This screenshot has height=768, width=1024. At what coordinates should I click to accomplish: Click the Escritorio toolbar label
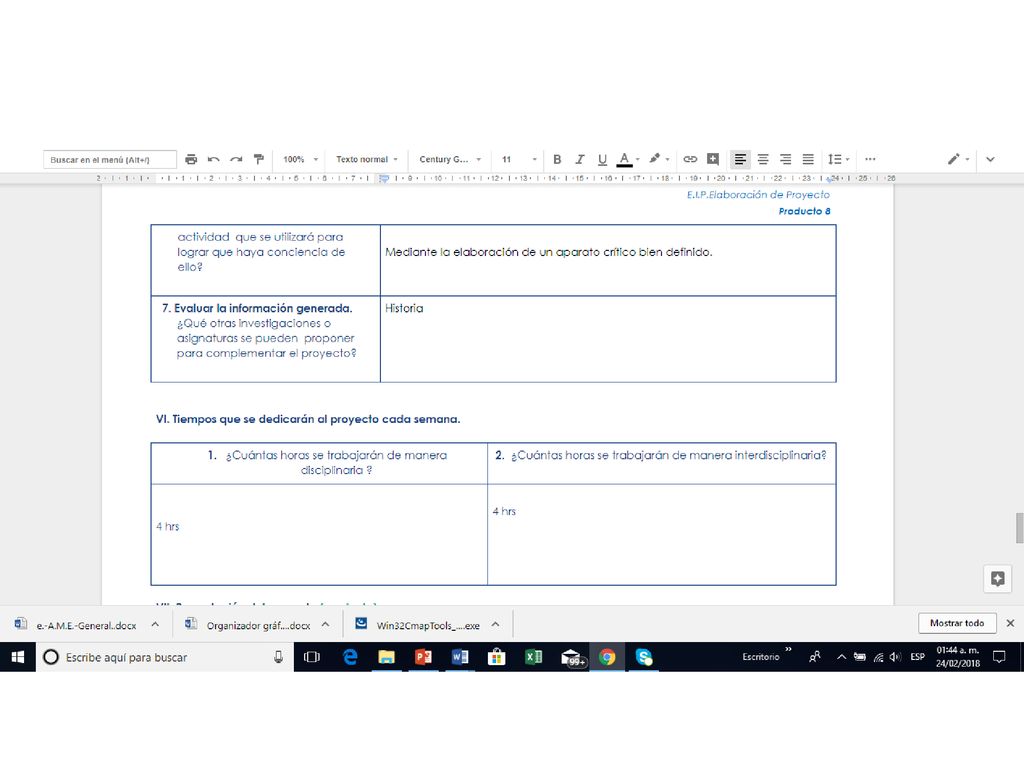click(x=761, y=657)
